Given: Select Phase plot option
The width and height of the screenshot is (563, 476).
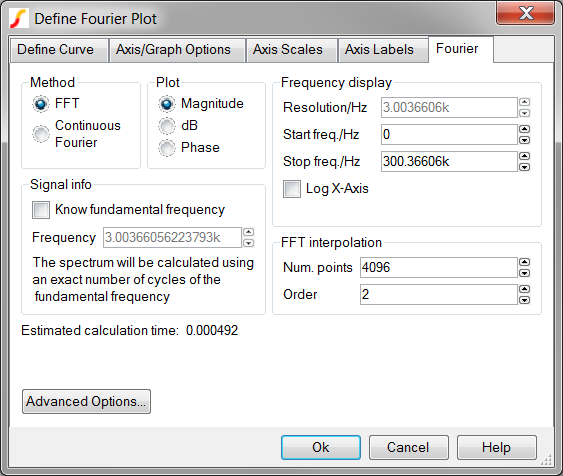Looking at the screenshot, I should click(x=167, y=148).
